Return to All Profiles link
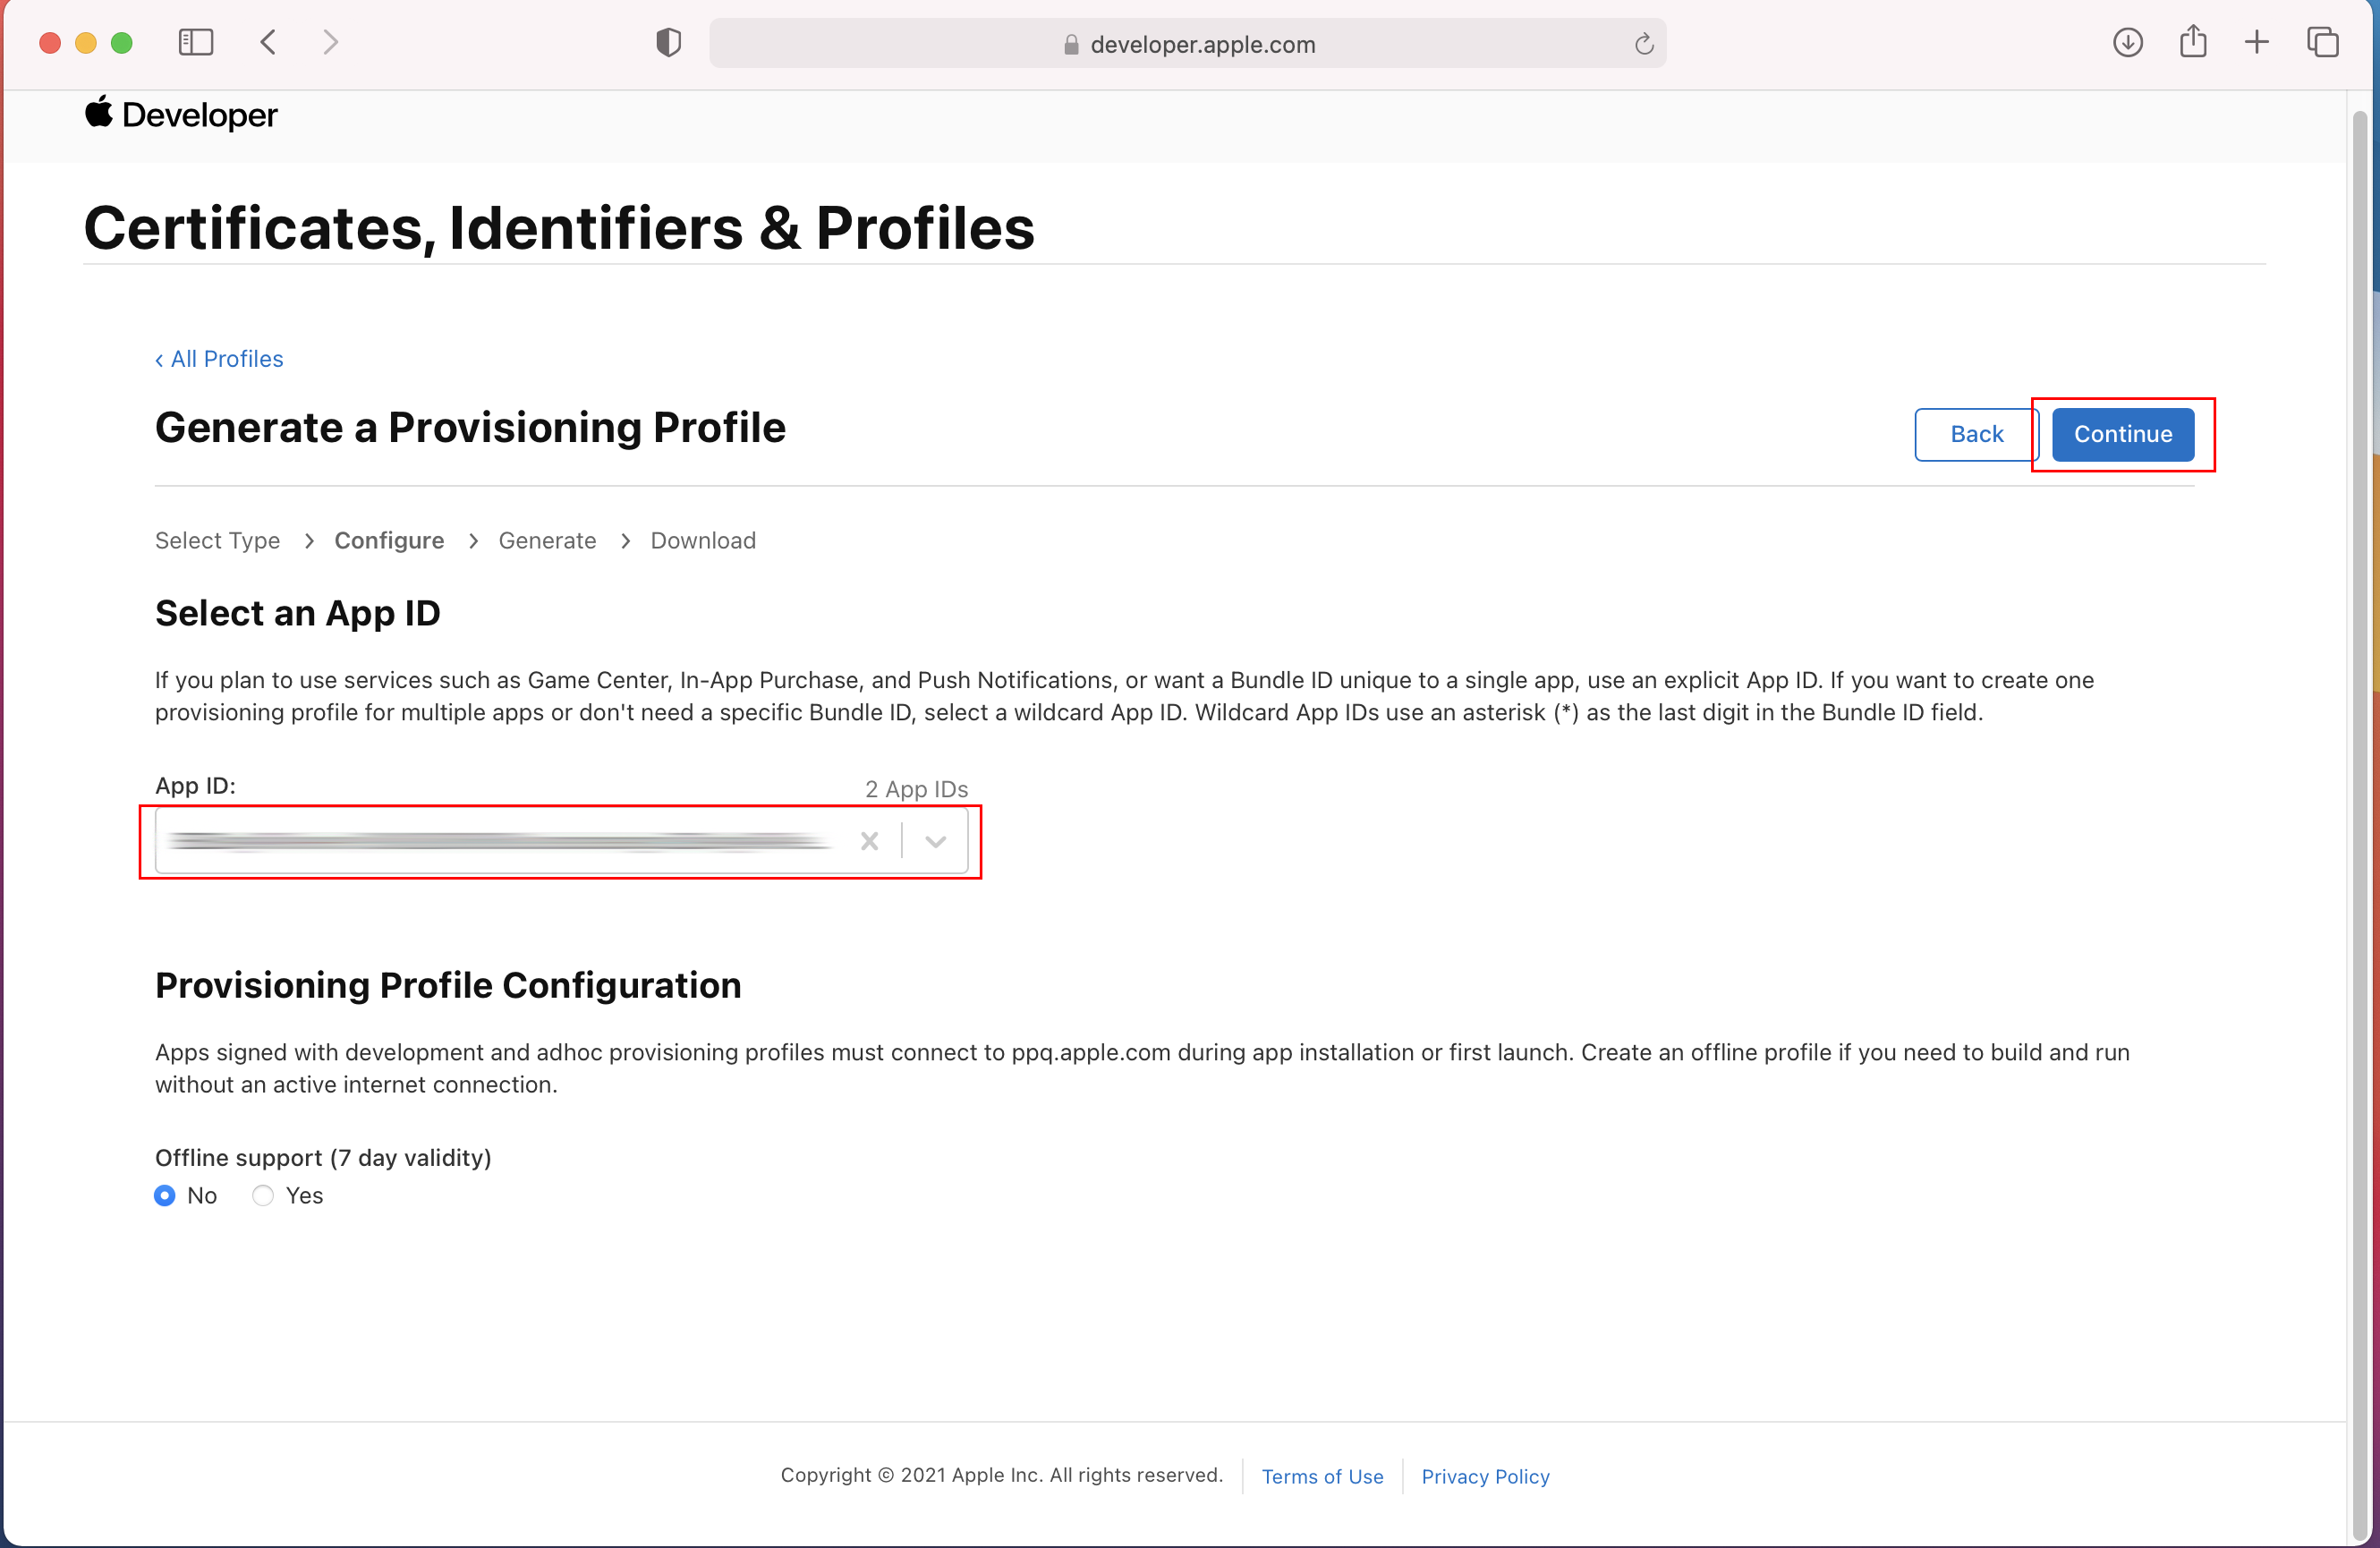The width and height of the screenshot is (2380, 1548). pos(220,359)
